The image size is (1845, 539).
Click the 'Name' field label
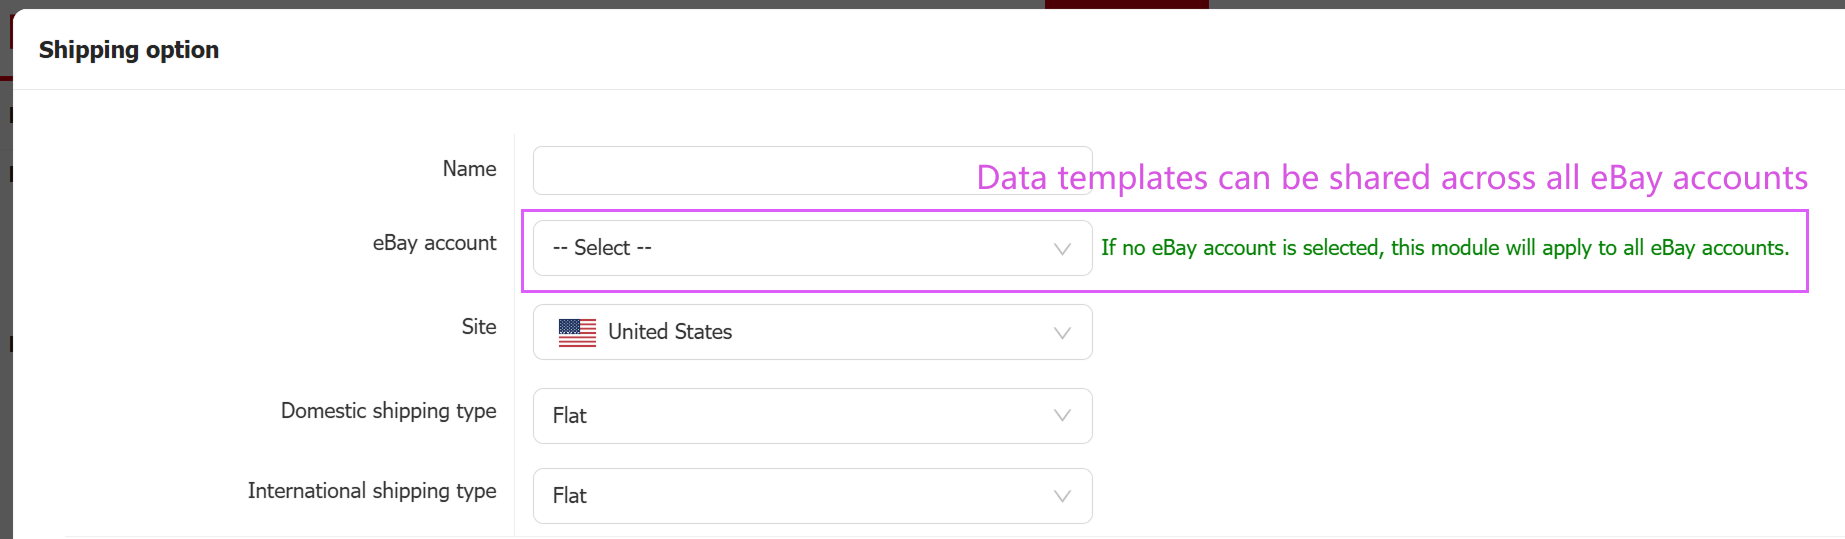click(x=469, y=169)
